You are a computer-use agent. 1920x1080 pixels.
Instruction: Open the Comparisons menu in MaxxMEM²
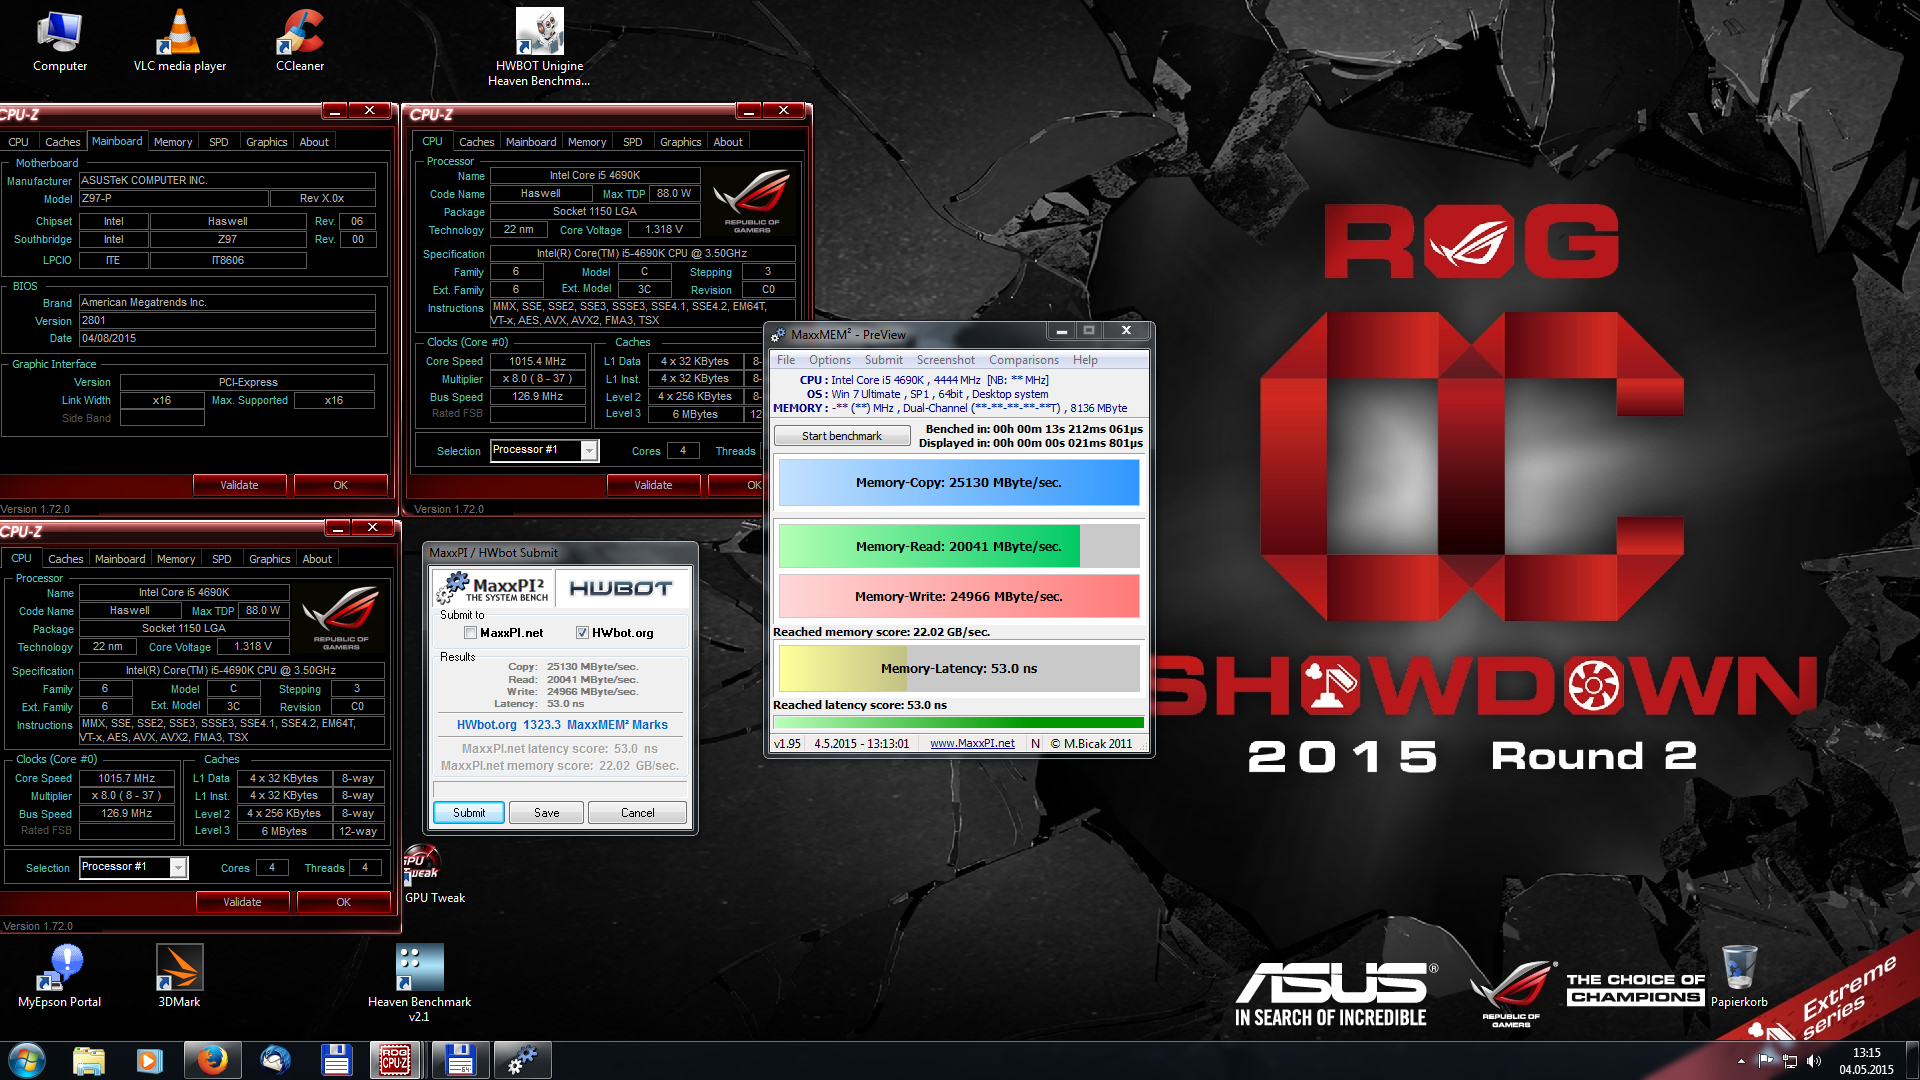click(1023, 360)
